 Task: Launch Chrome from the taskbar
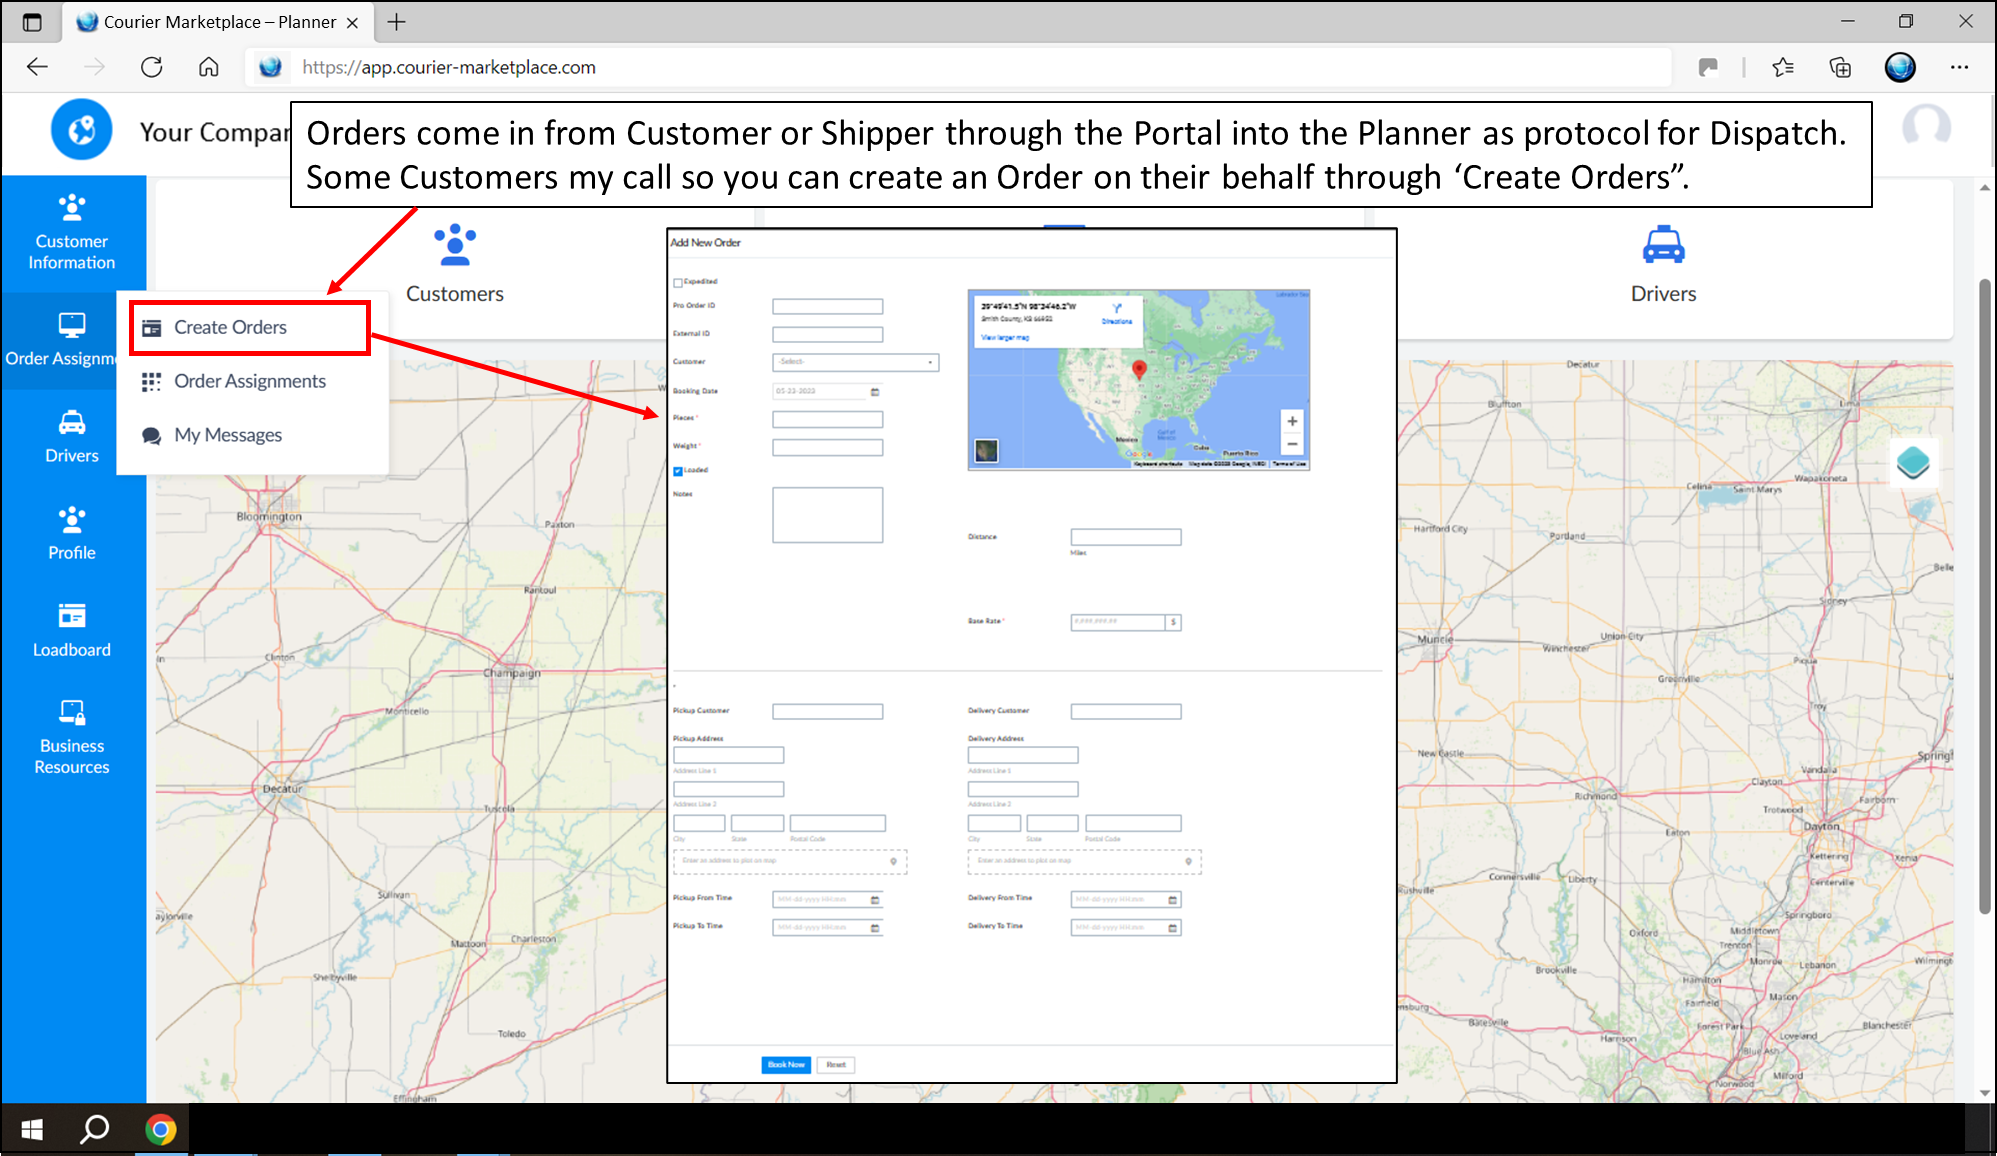[x=160, y=1129]
